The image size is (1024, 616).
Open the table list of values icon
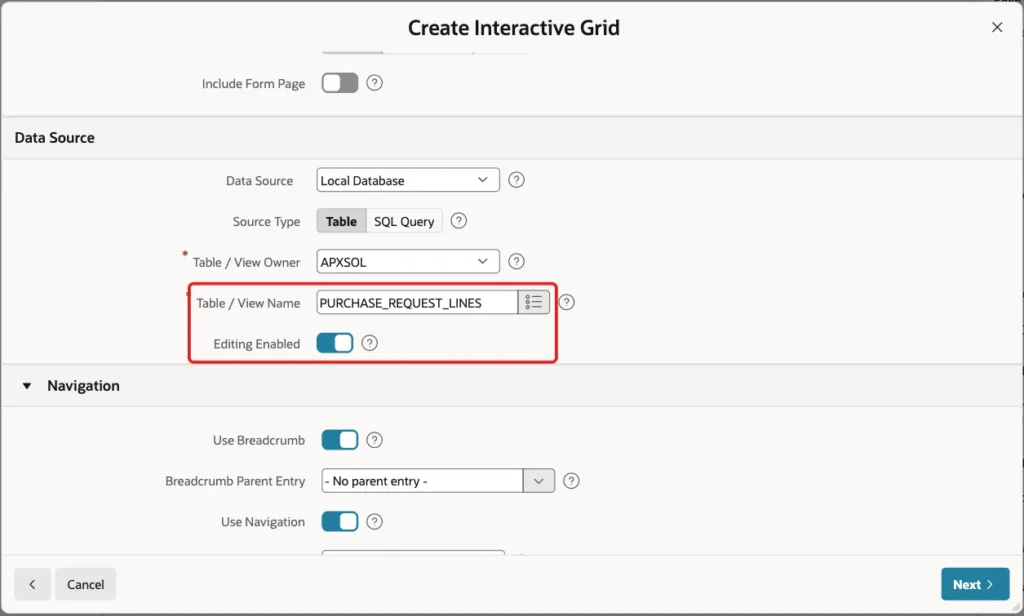(534, 302)
